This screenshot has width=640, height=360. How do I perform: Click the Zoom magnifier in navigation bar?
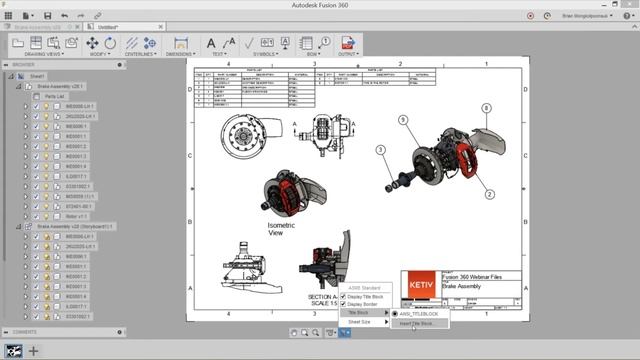(x=316, y=333)
